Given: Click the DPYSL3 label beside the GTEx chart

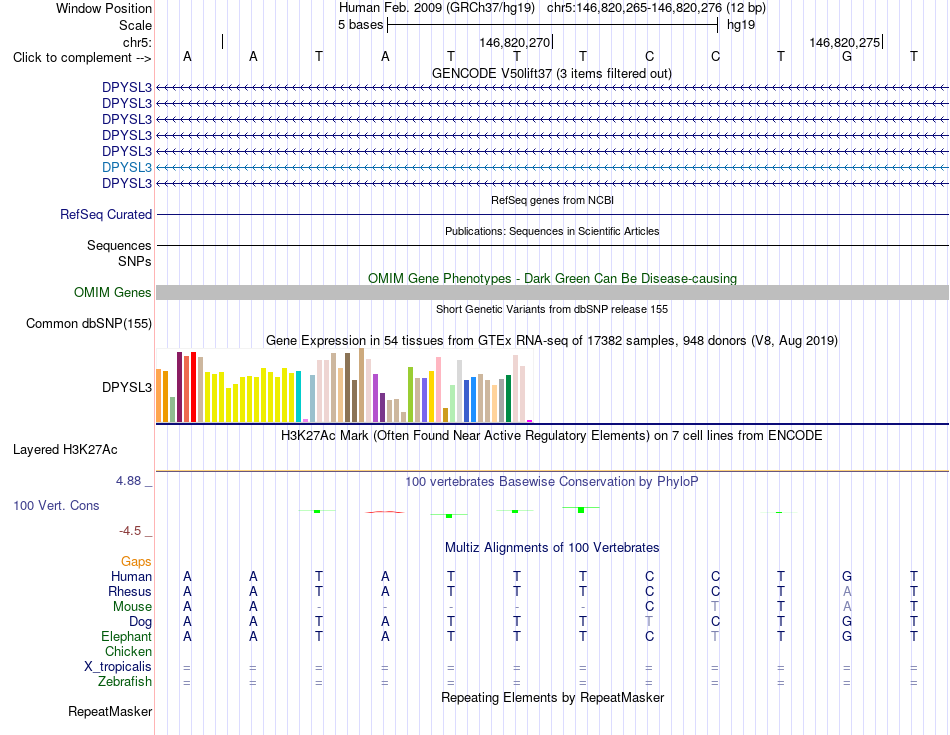Looking at the screenshot, I should pos(127,387).
